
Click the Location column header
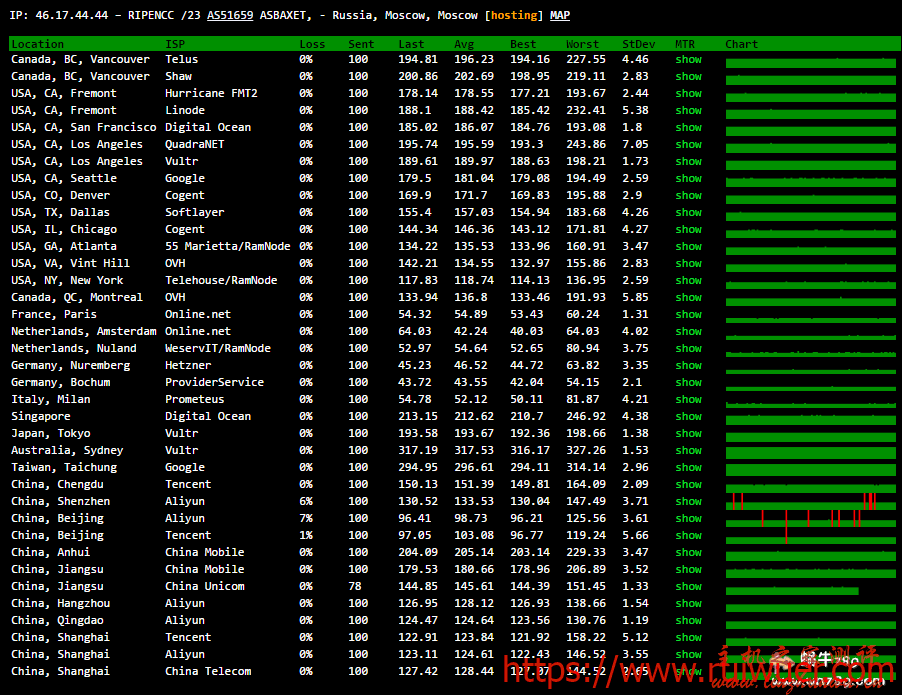tap(37, 44)
